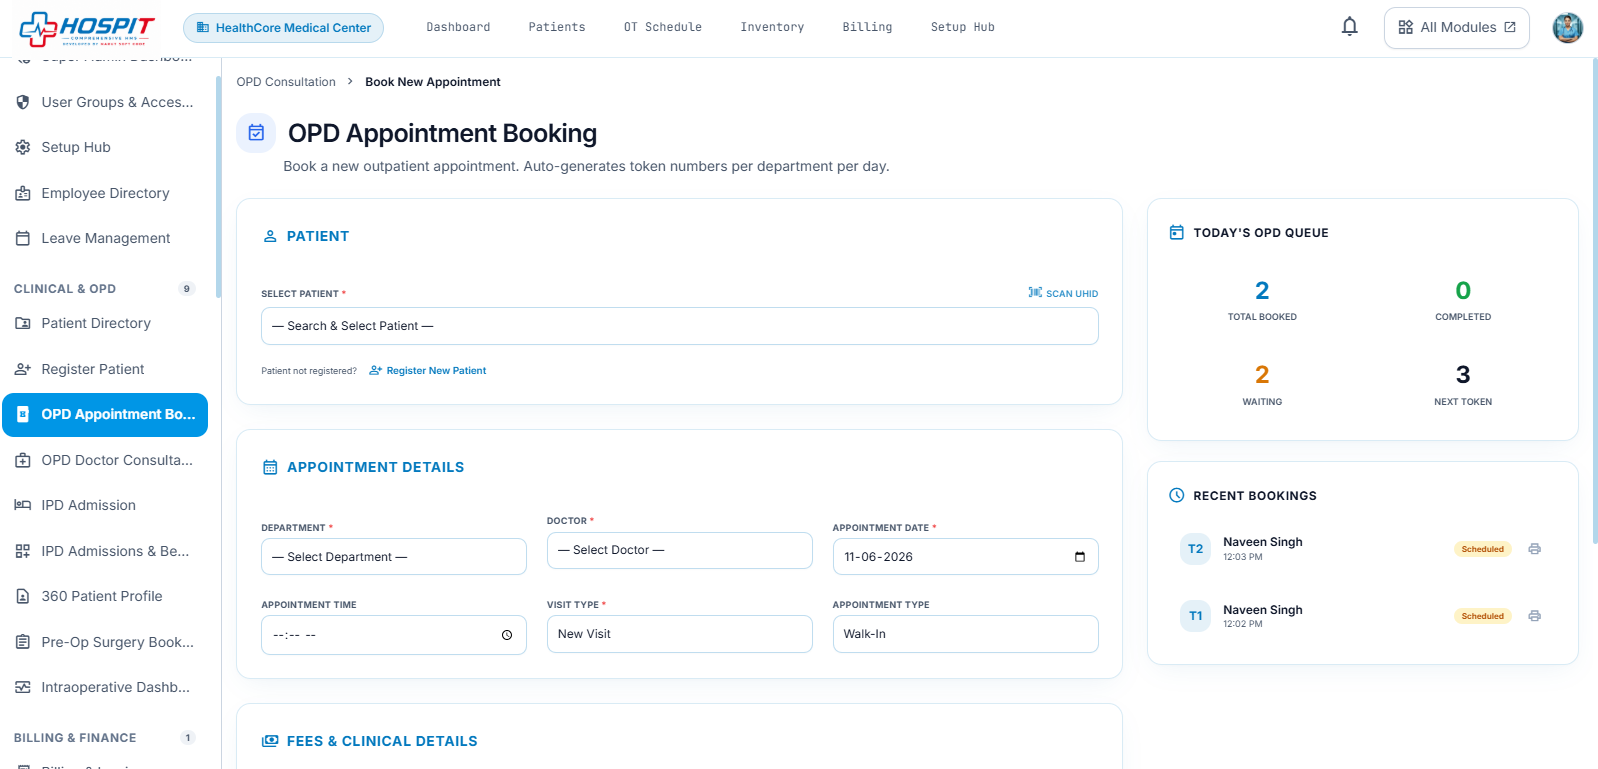The height and width of the screenshot is (769, 1598).
Task: Open the user profile avatar
Action: coord(1567,27)
